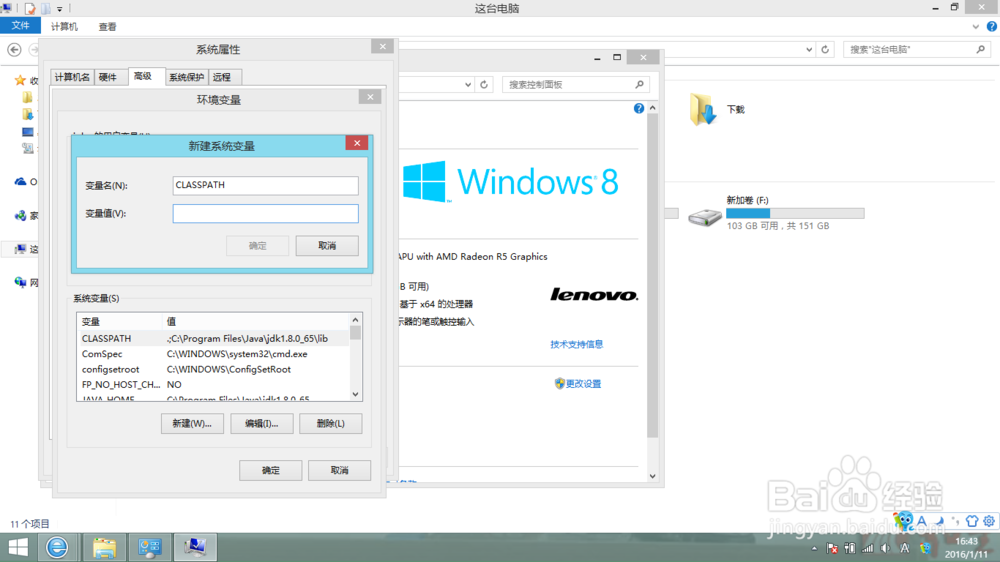Refresh the control panel window

pyautogui.click(x=484, y=84)
